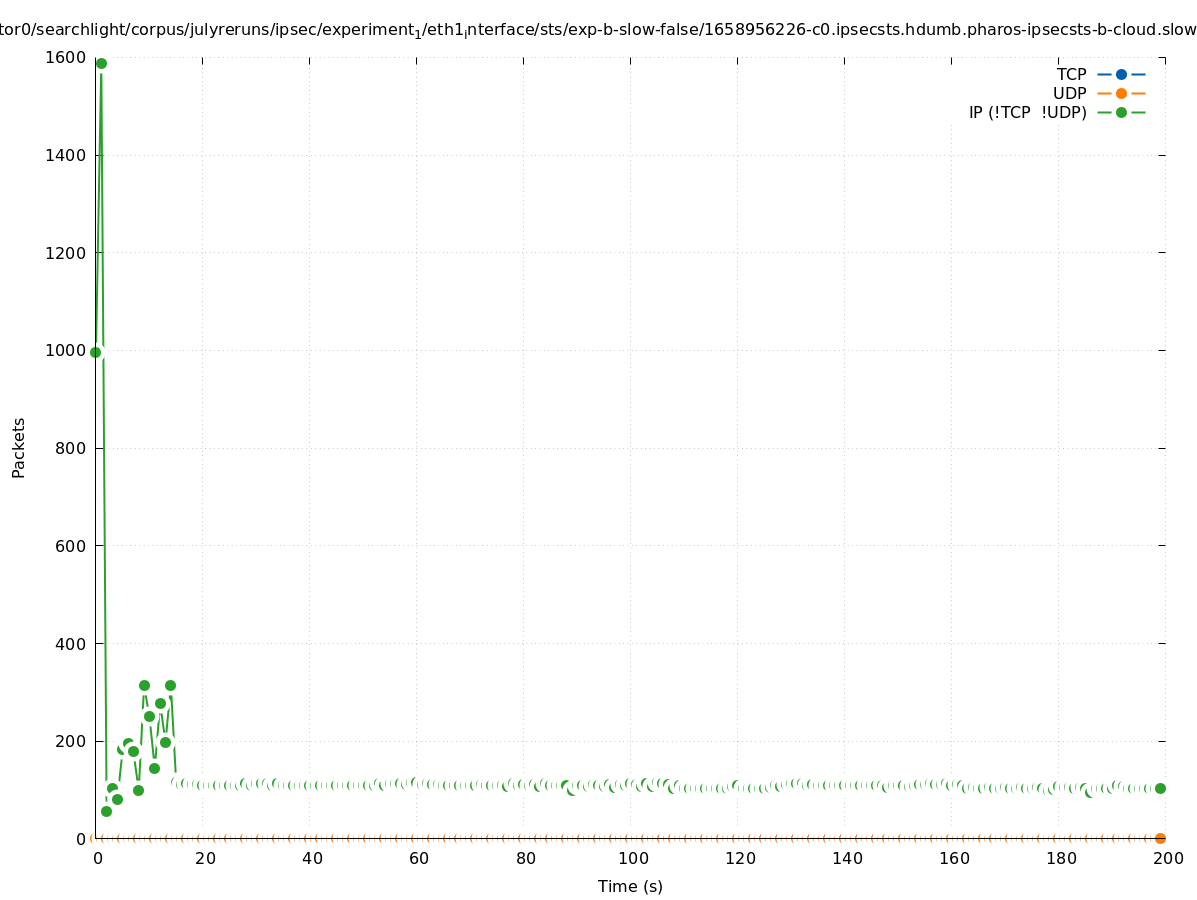Screen dimensions: 1197x900
Task: Click the last green data point at right edge
Action: (1160, 788)
